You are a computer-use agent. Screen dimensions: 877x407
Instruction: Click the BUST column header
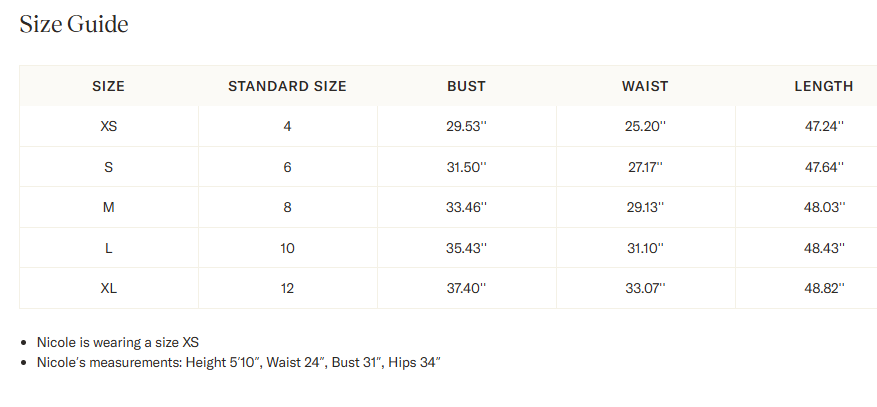tap(466, 86)
